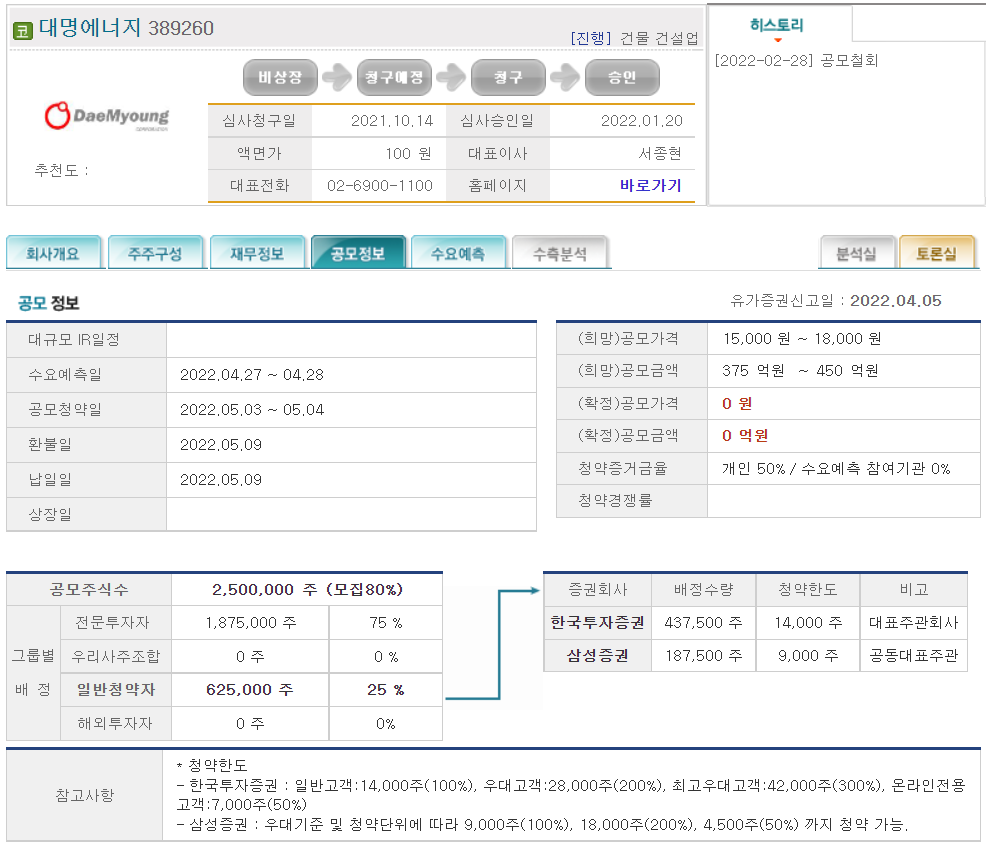The width and height of the screenshot is (986, 847).
Task: Click 유가증권신고일 date 2022.04.05
Action: click(895, 301)
